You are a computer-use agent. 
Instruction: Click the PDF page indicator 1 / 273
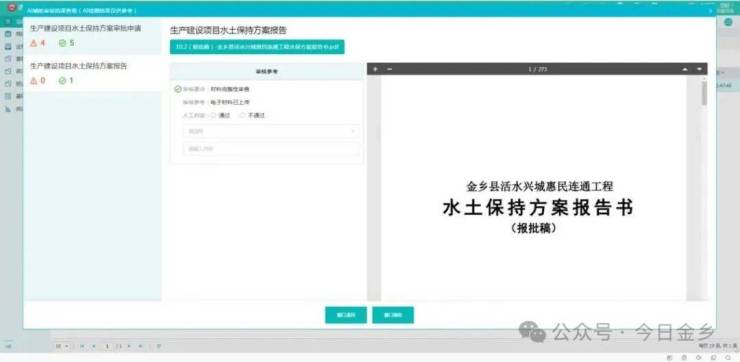coord(537,69)
